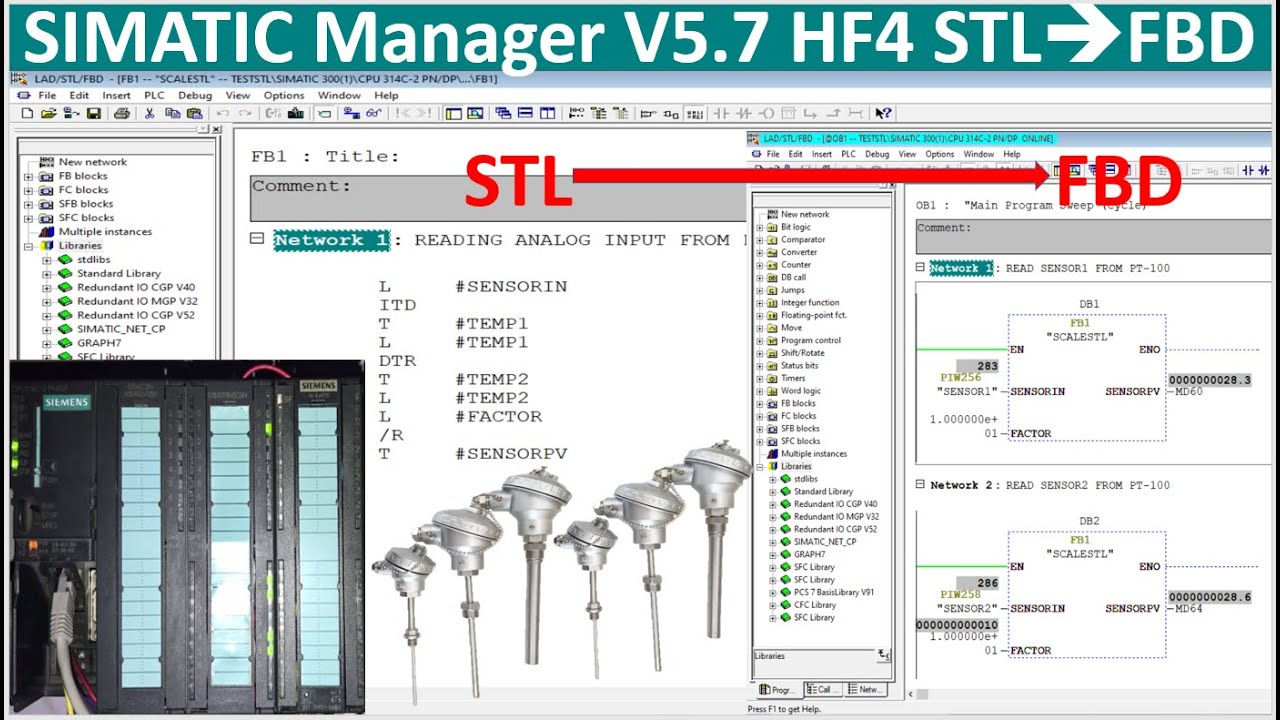This screenshot has width=1280, height=720.
Task: Open Options menu in FB1 window
Action: (284, 96)
